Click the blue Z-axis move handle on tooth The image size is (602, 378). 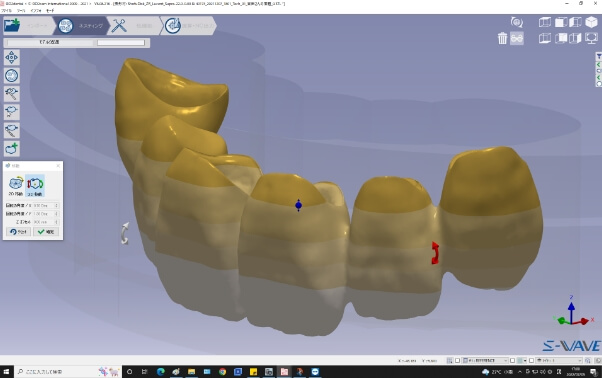pos(298,205)
